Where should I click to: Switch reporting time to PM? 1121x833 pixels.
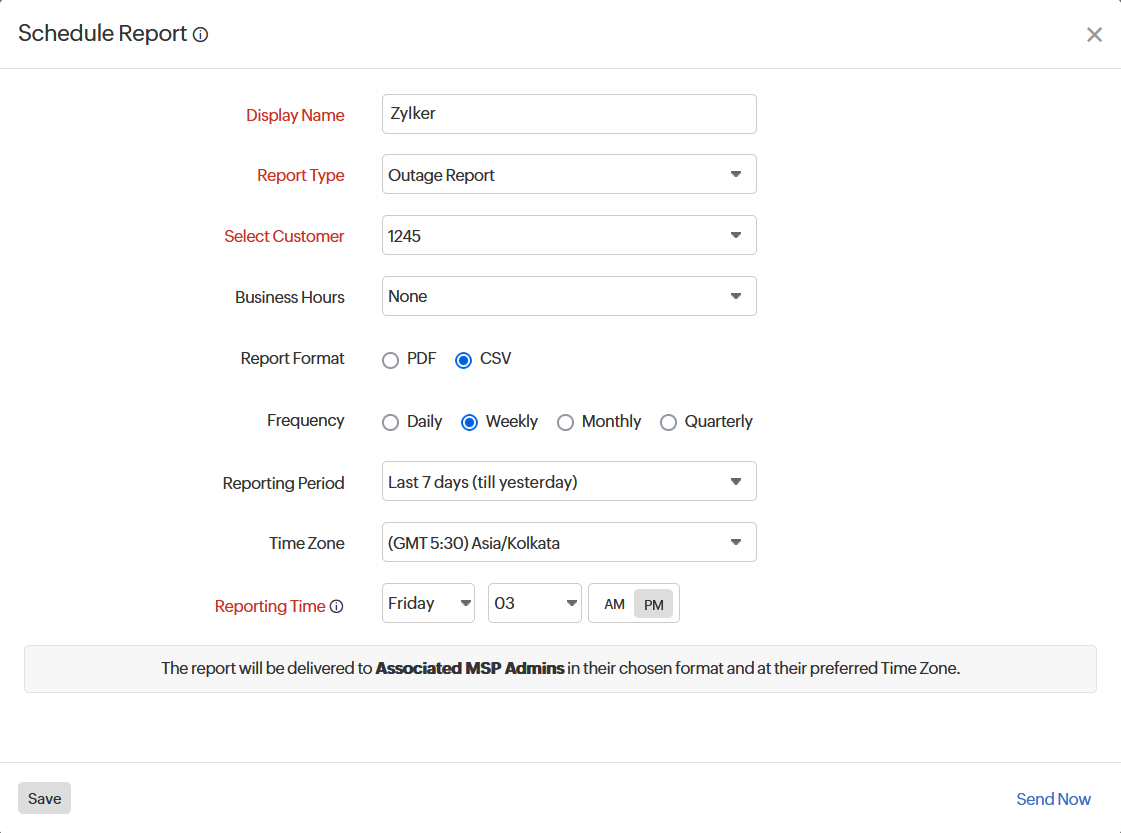[654, 605]
